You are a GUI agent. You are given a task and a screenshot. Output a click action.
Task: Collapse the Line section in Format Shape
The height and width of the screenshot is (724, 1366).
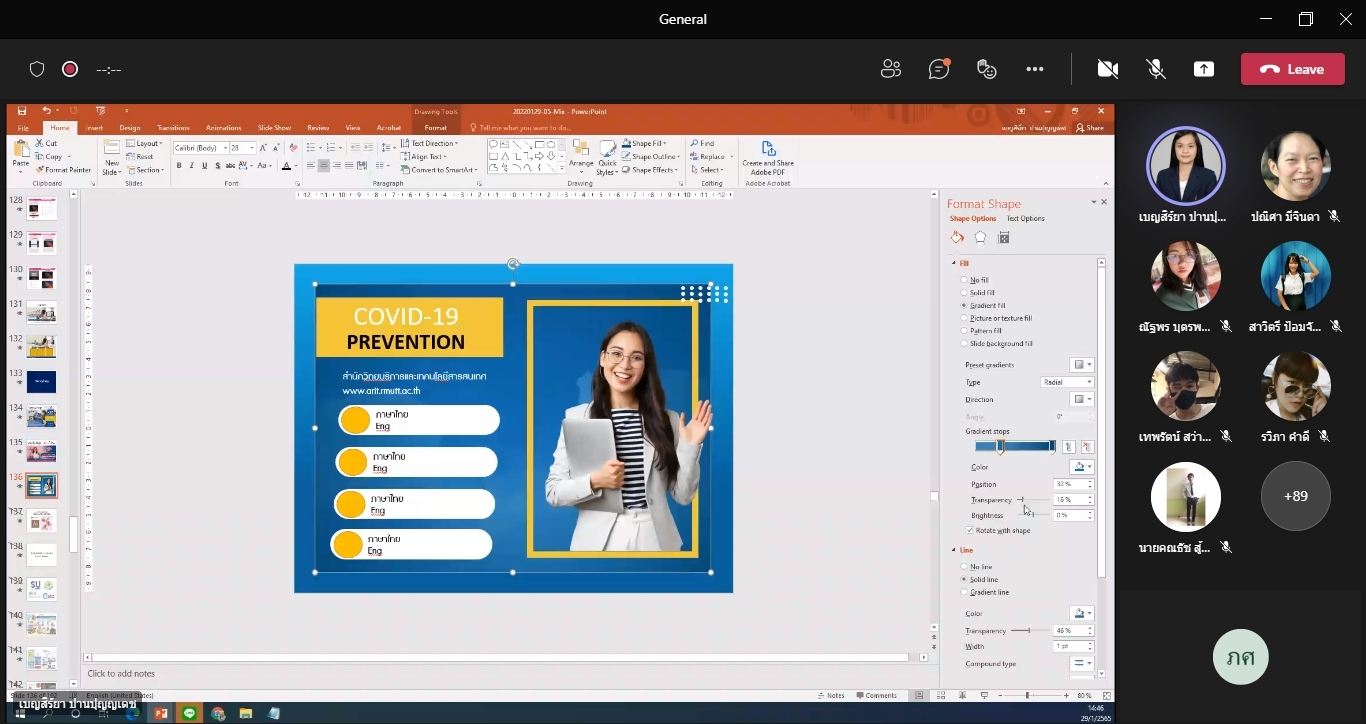pyautogui.click(x=954, y=550)
